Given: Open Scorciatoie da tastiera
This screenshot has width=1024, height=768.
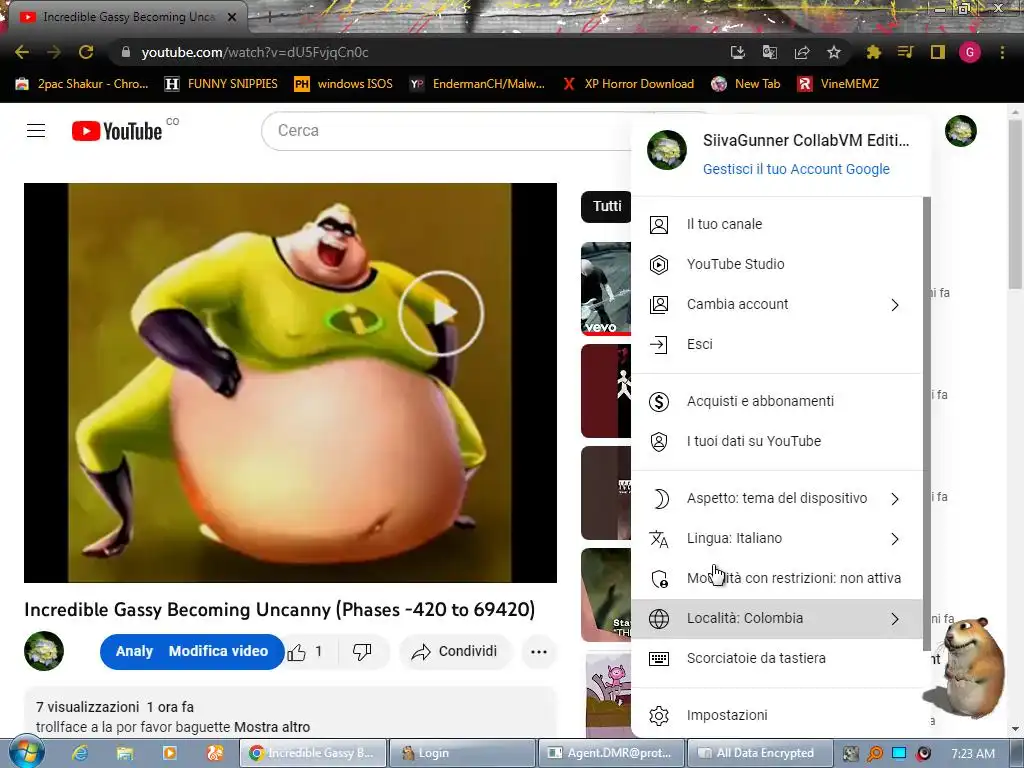Looking at the screenshot, I should (x=777, y=658).
